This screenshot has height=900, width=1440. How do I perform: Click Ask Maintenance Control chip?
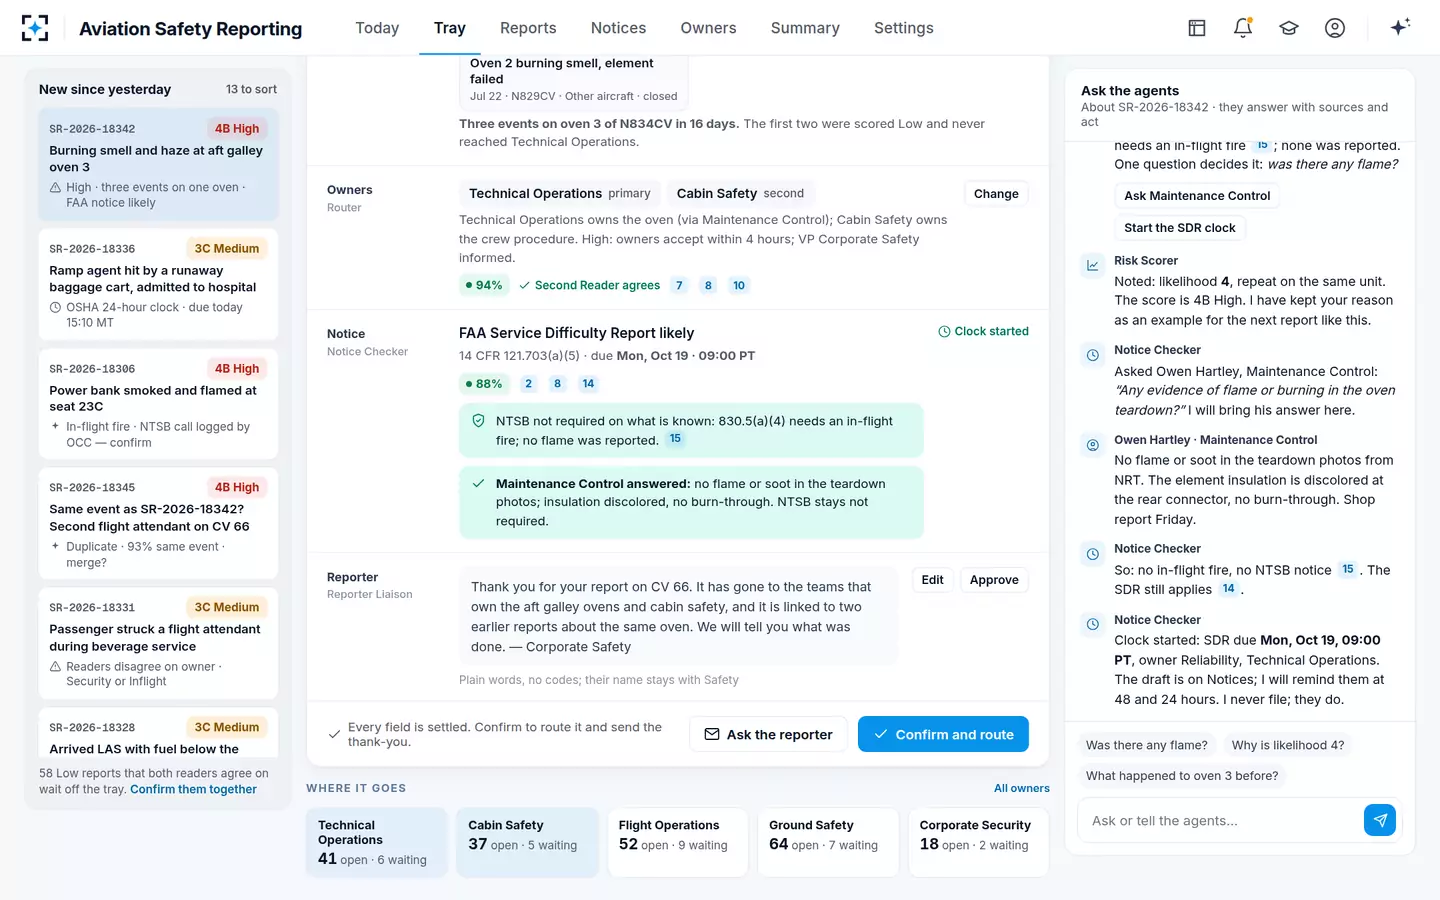click(1197, 196)
